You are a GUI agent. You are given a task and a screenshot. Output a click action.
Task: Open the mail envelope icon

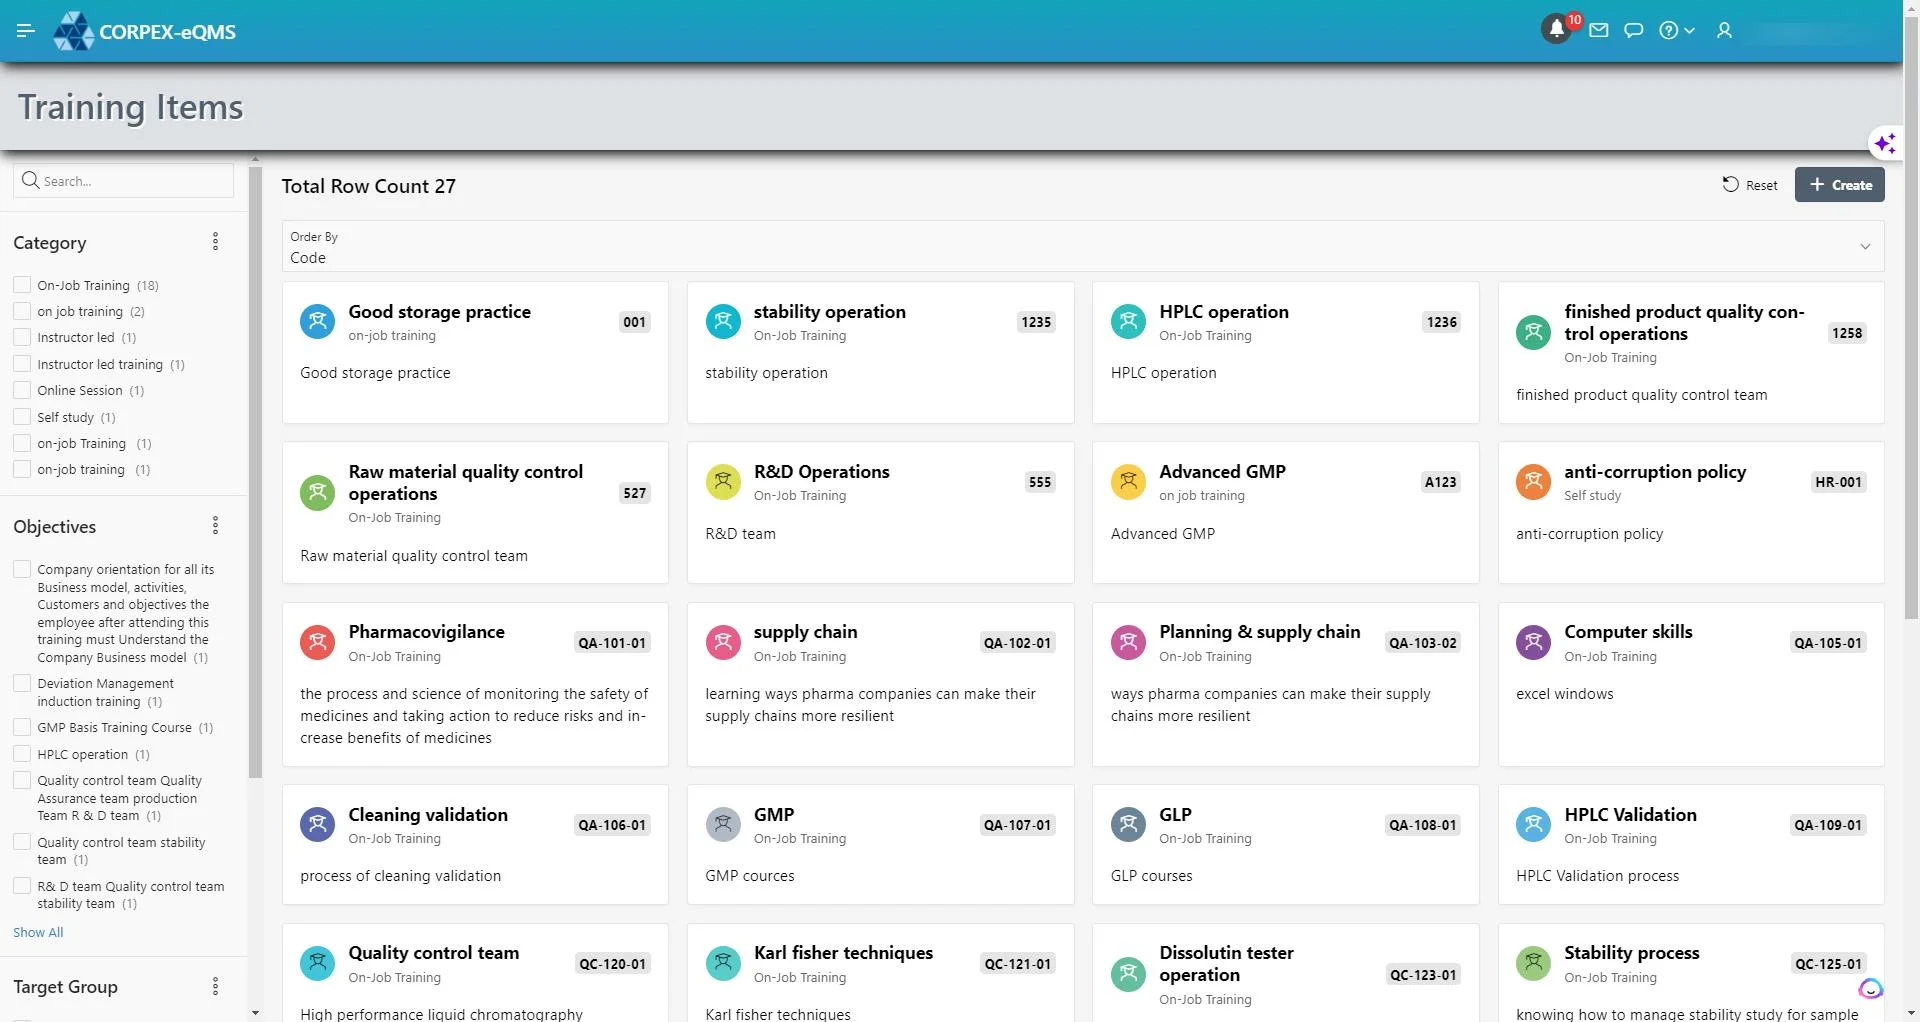tap(1598, 31)
